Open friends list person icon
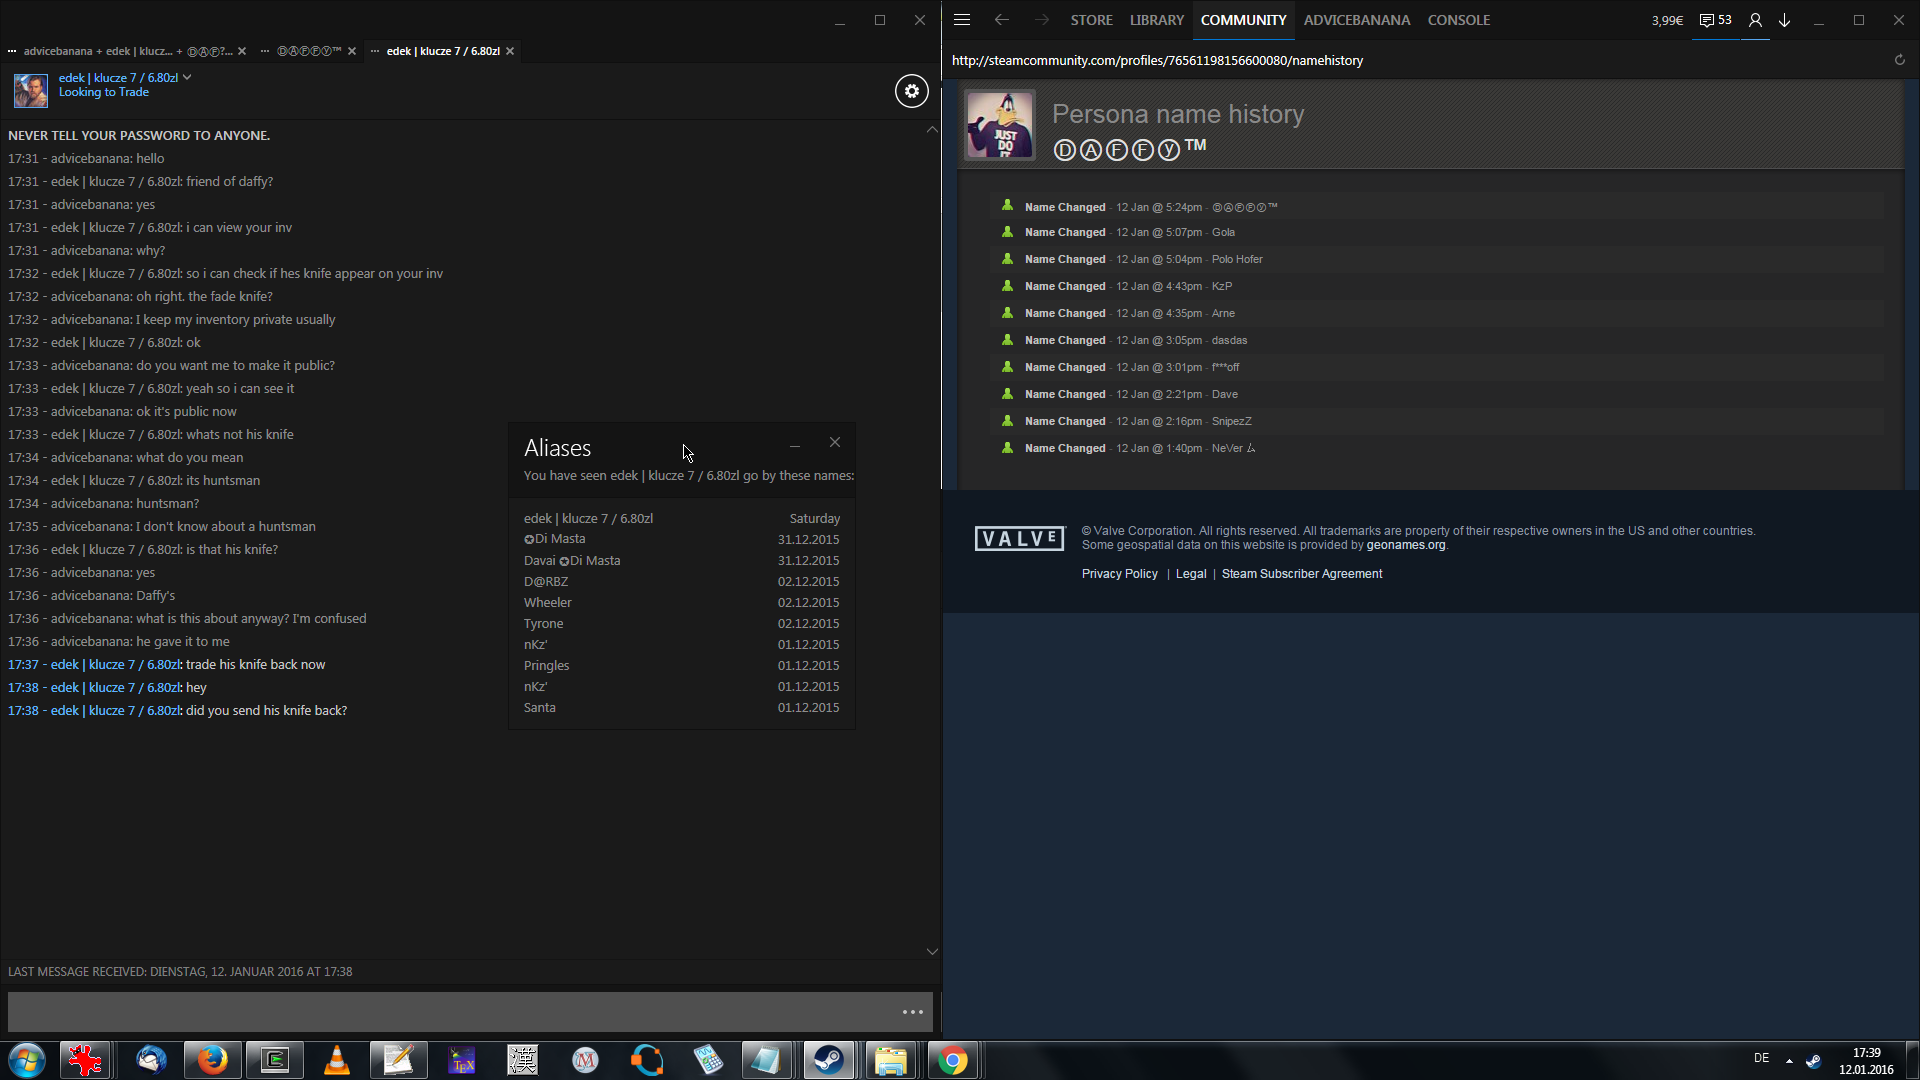 tap(1755, 20)
